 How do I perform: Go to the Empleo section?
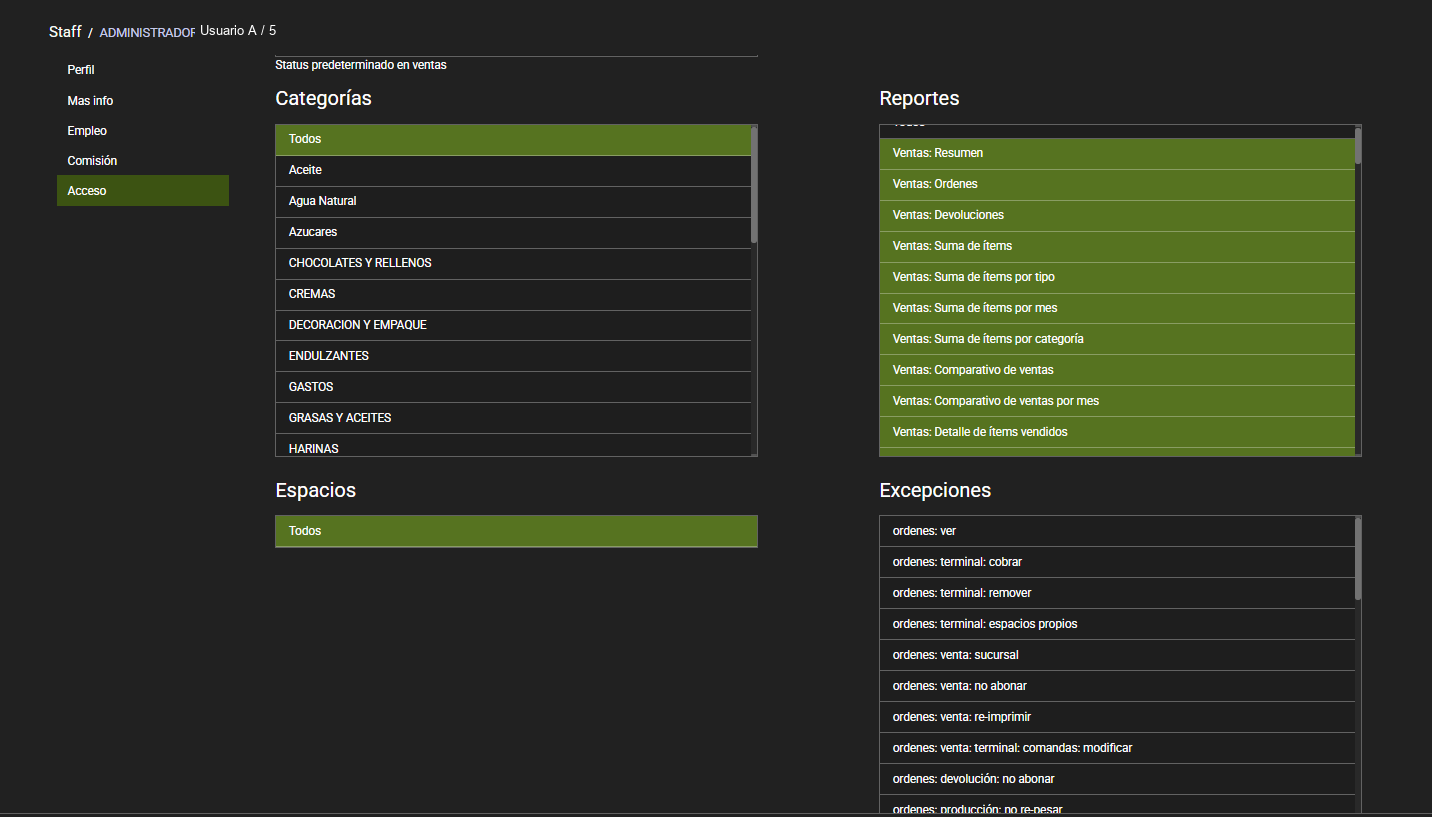pos(143,131)
